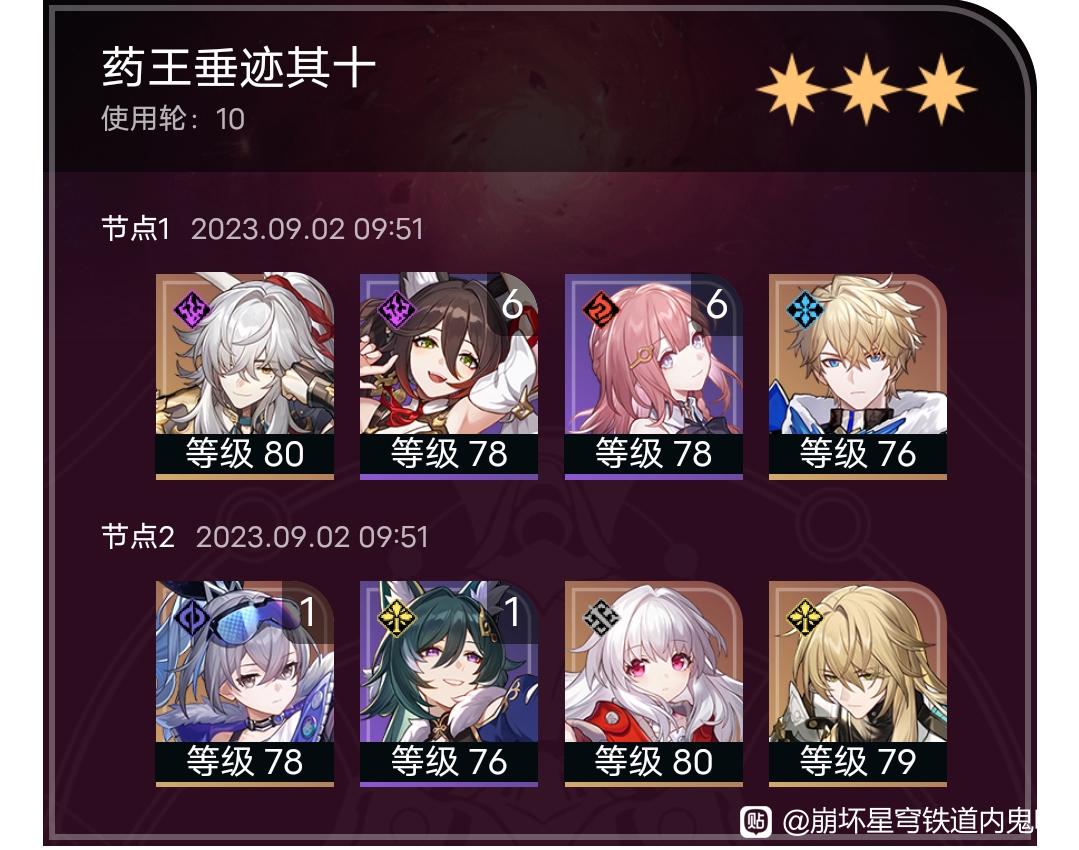
Task: Select the green-haired level 76 character card
Action: pyautogui.click(x=449, y=683)
